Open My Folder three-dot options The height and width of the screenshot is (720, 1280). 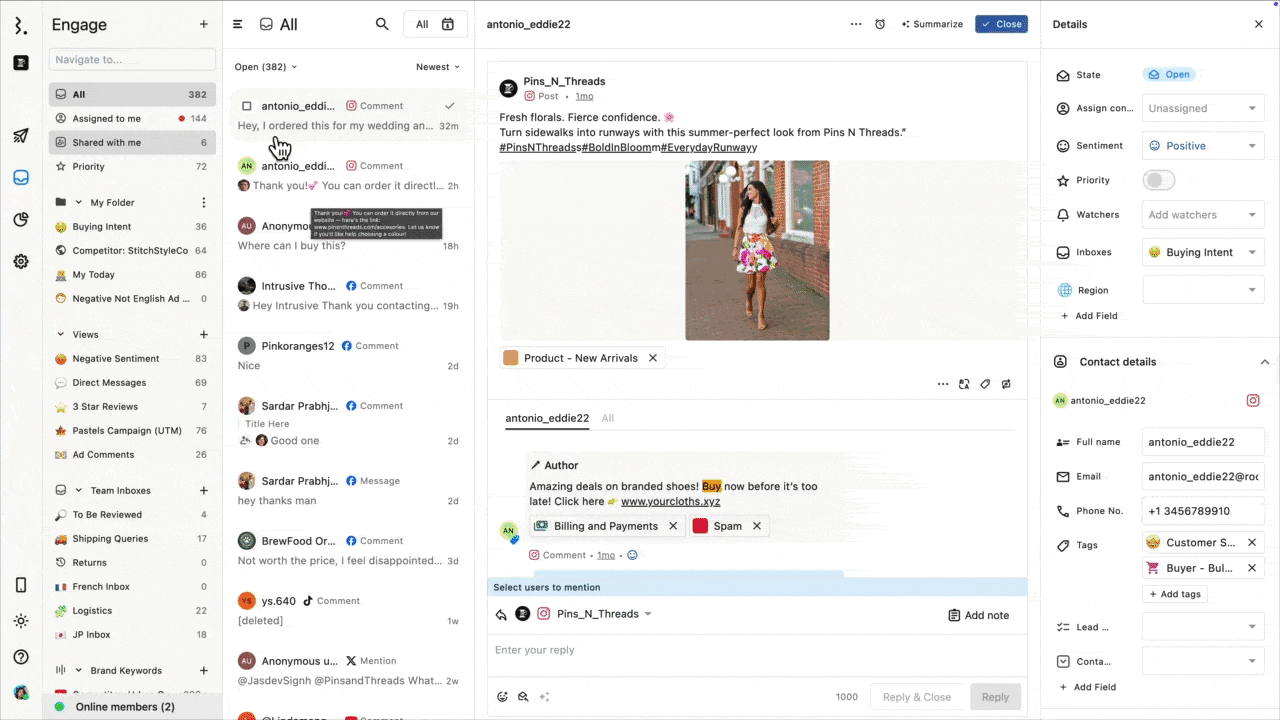(x=204, y=203)
